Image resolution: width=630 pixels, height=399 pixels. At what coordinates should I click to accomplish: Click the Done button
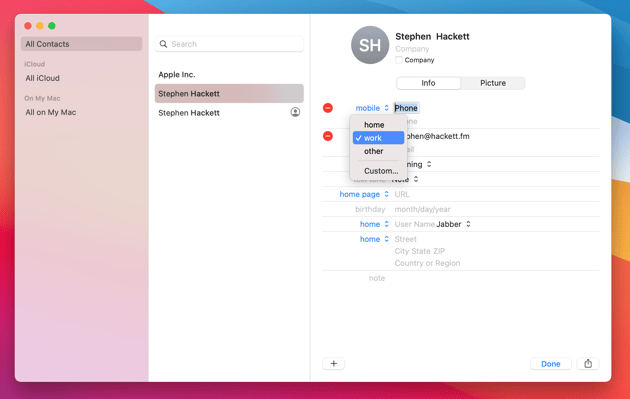pos(550,364)
